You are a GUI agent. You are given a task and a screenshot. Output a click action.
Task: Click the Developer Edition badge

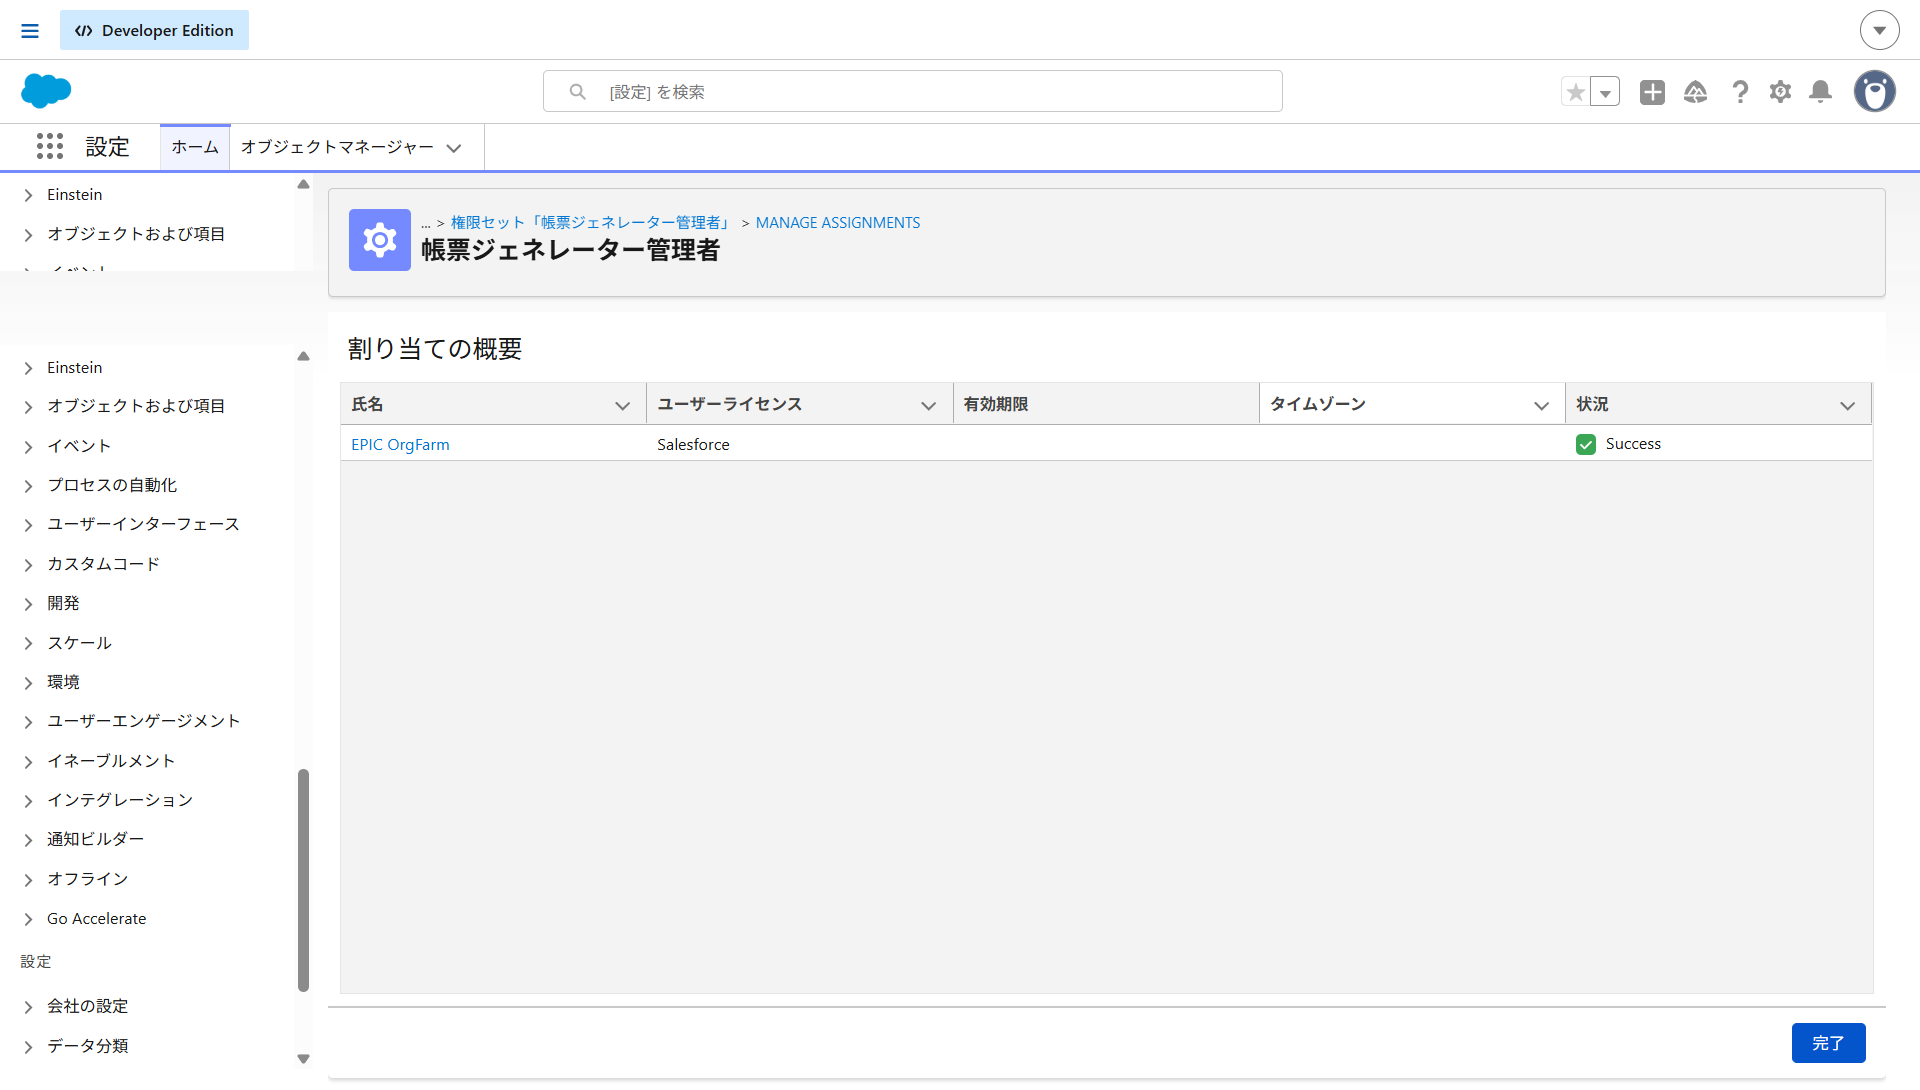click(154, 30)
